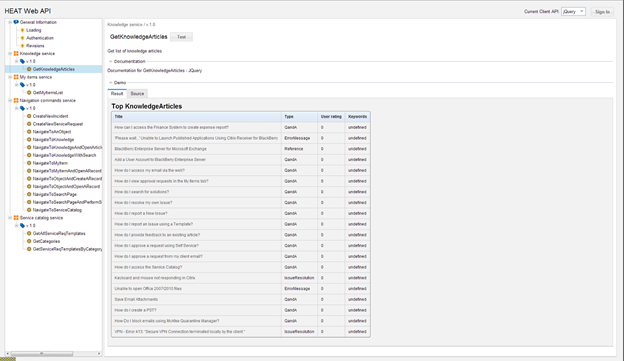Screen dimensions: 624x361
Task: Click the gear icon next to NavigateToKnowledgeWithSearch
Action: coord(29,155)
